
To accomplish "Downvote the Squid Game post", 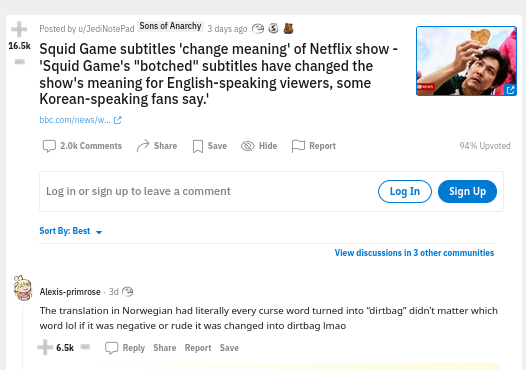I will (x=20, y=62).
